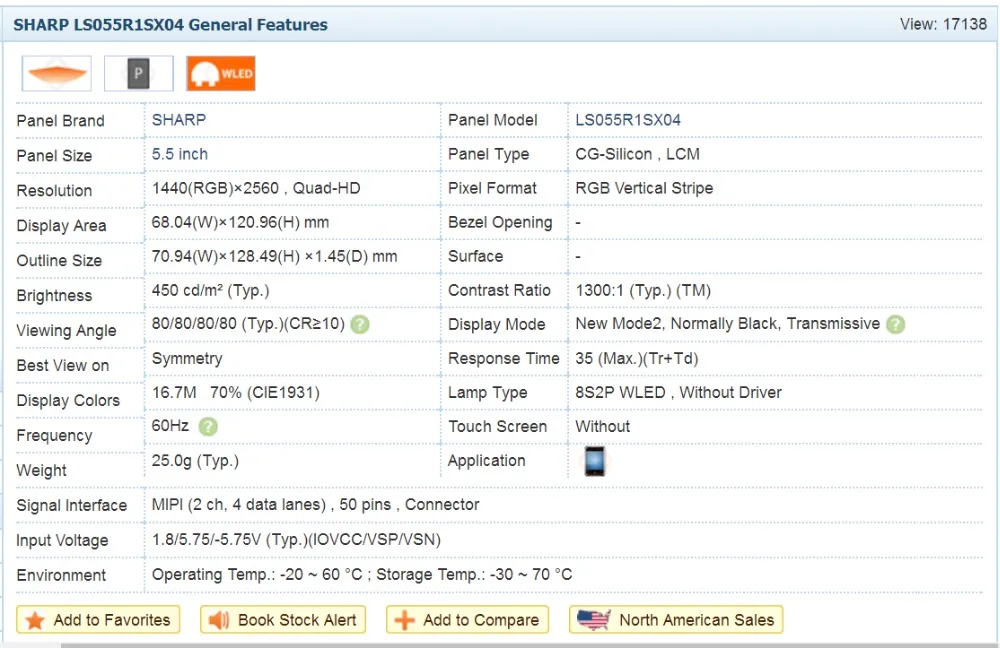Click the '35 (Max.)(Tr+Td)' response time
The image size is (1000, 648).
coord(636,358)
